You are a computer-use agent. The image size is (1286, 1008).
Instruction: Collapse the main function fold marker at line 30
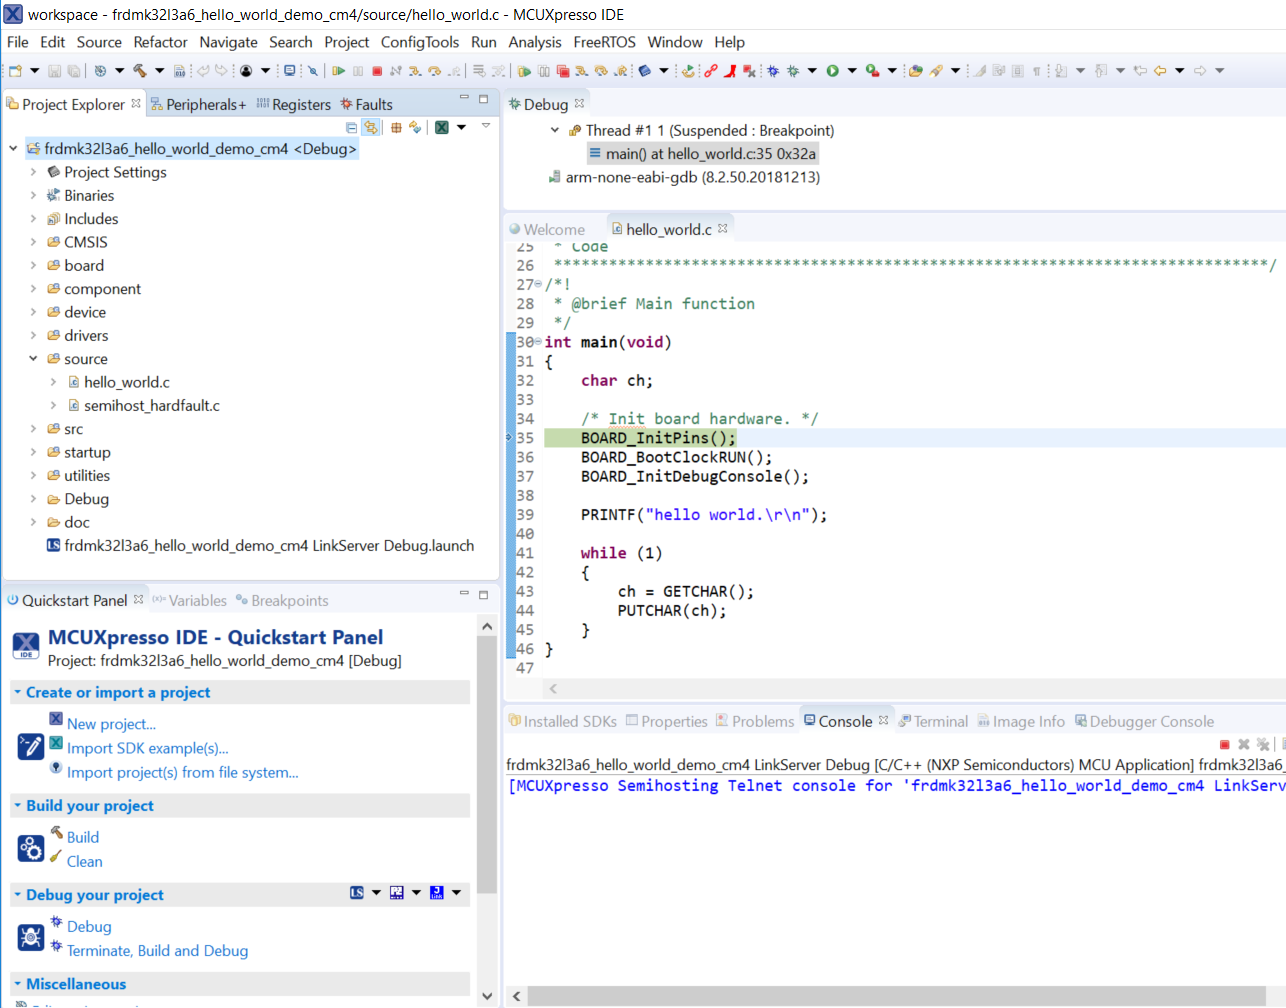538,342
